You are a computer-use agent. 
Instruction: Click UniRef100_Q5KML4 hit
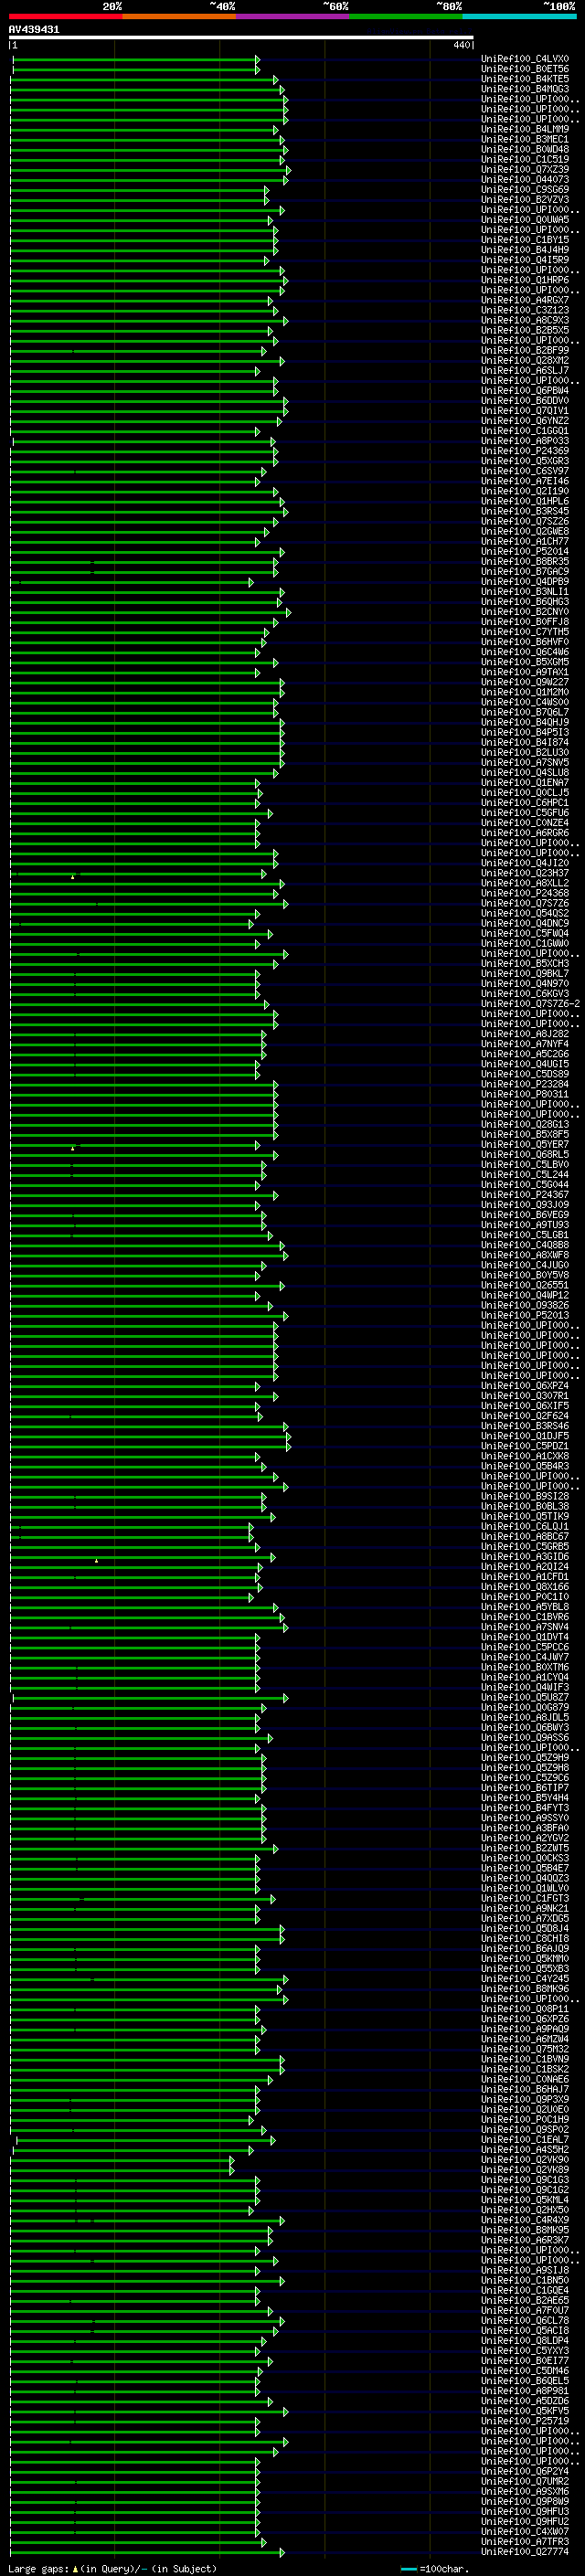[x=525, y=2200]
